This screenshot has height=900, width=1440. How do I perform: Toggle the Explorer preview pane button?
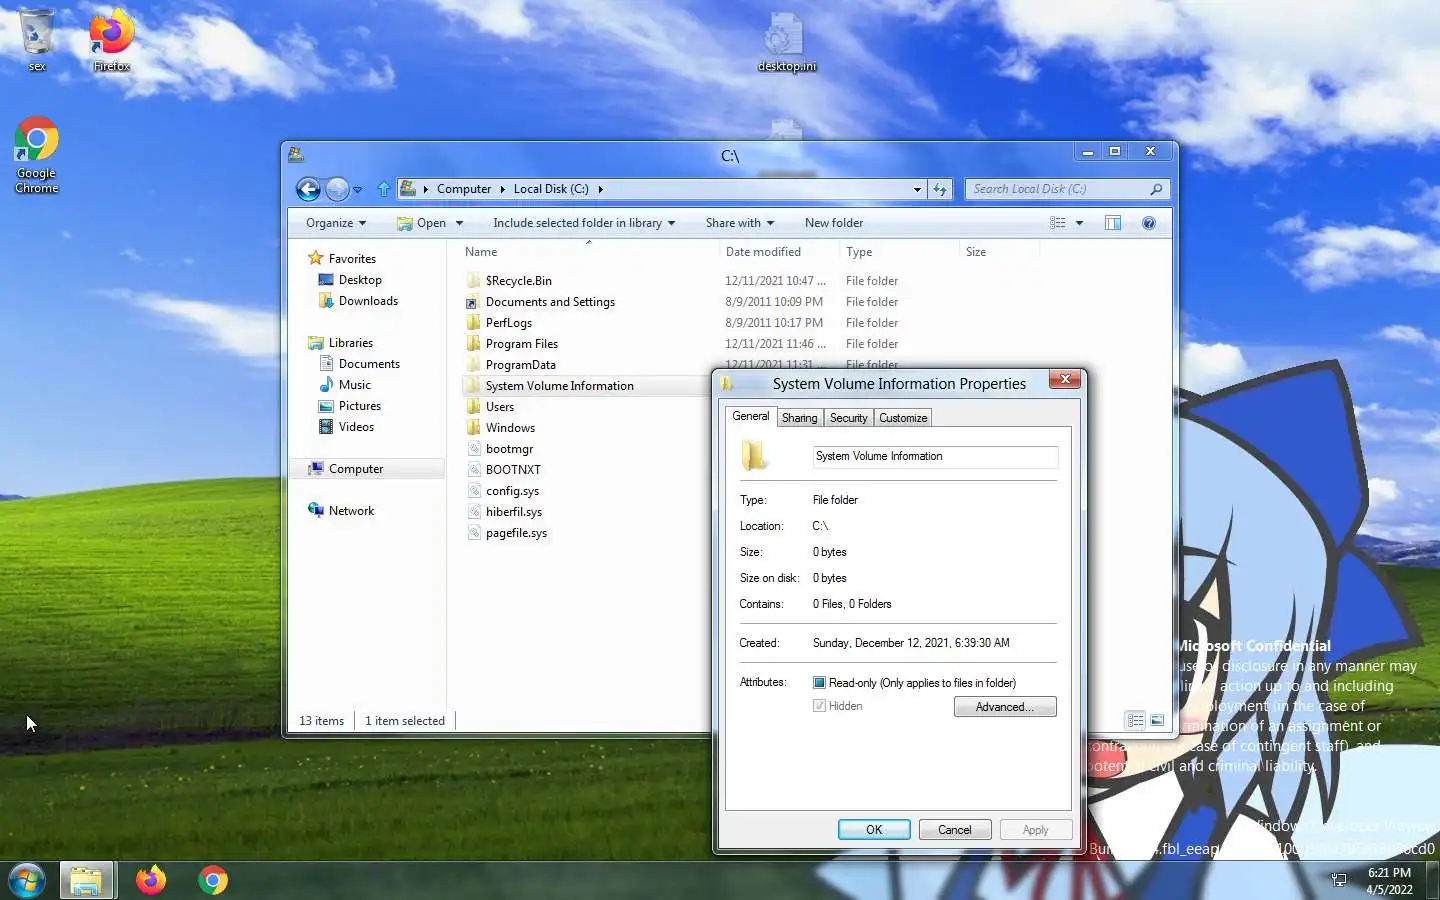pos(1113,223)
